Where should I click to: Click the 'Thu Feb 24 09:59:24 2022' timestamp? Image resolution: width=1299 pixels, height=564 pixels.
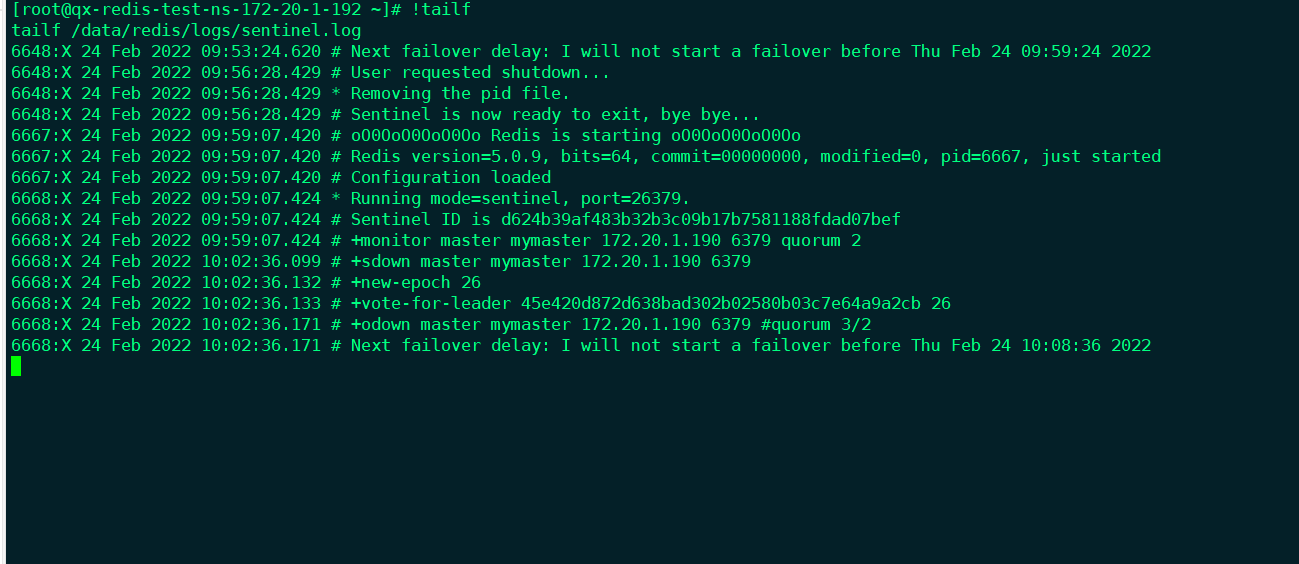1031,52
